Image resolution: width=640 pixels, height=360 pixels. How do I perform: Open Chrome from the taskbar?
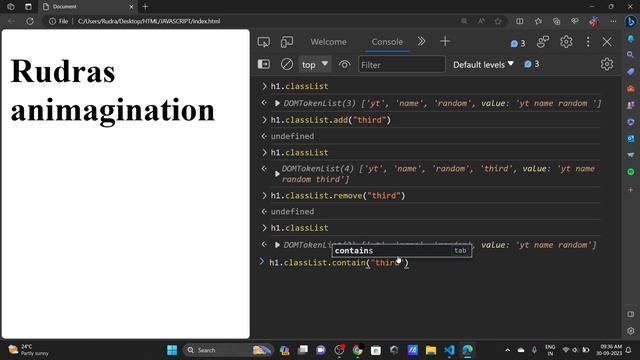click(x=358, y=350)
